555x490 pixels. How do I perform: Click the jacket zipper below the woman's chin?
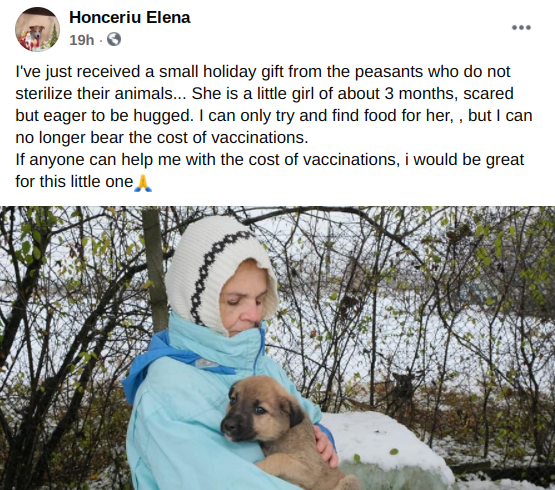pos(260,351)
